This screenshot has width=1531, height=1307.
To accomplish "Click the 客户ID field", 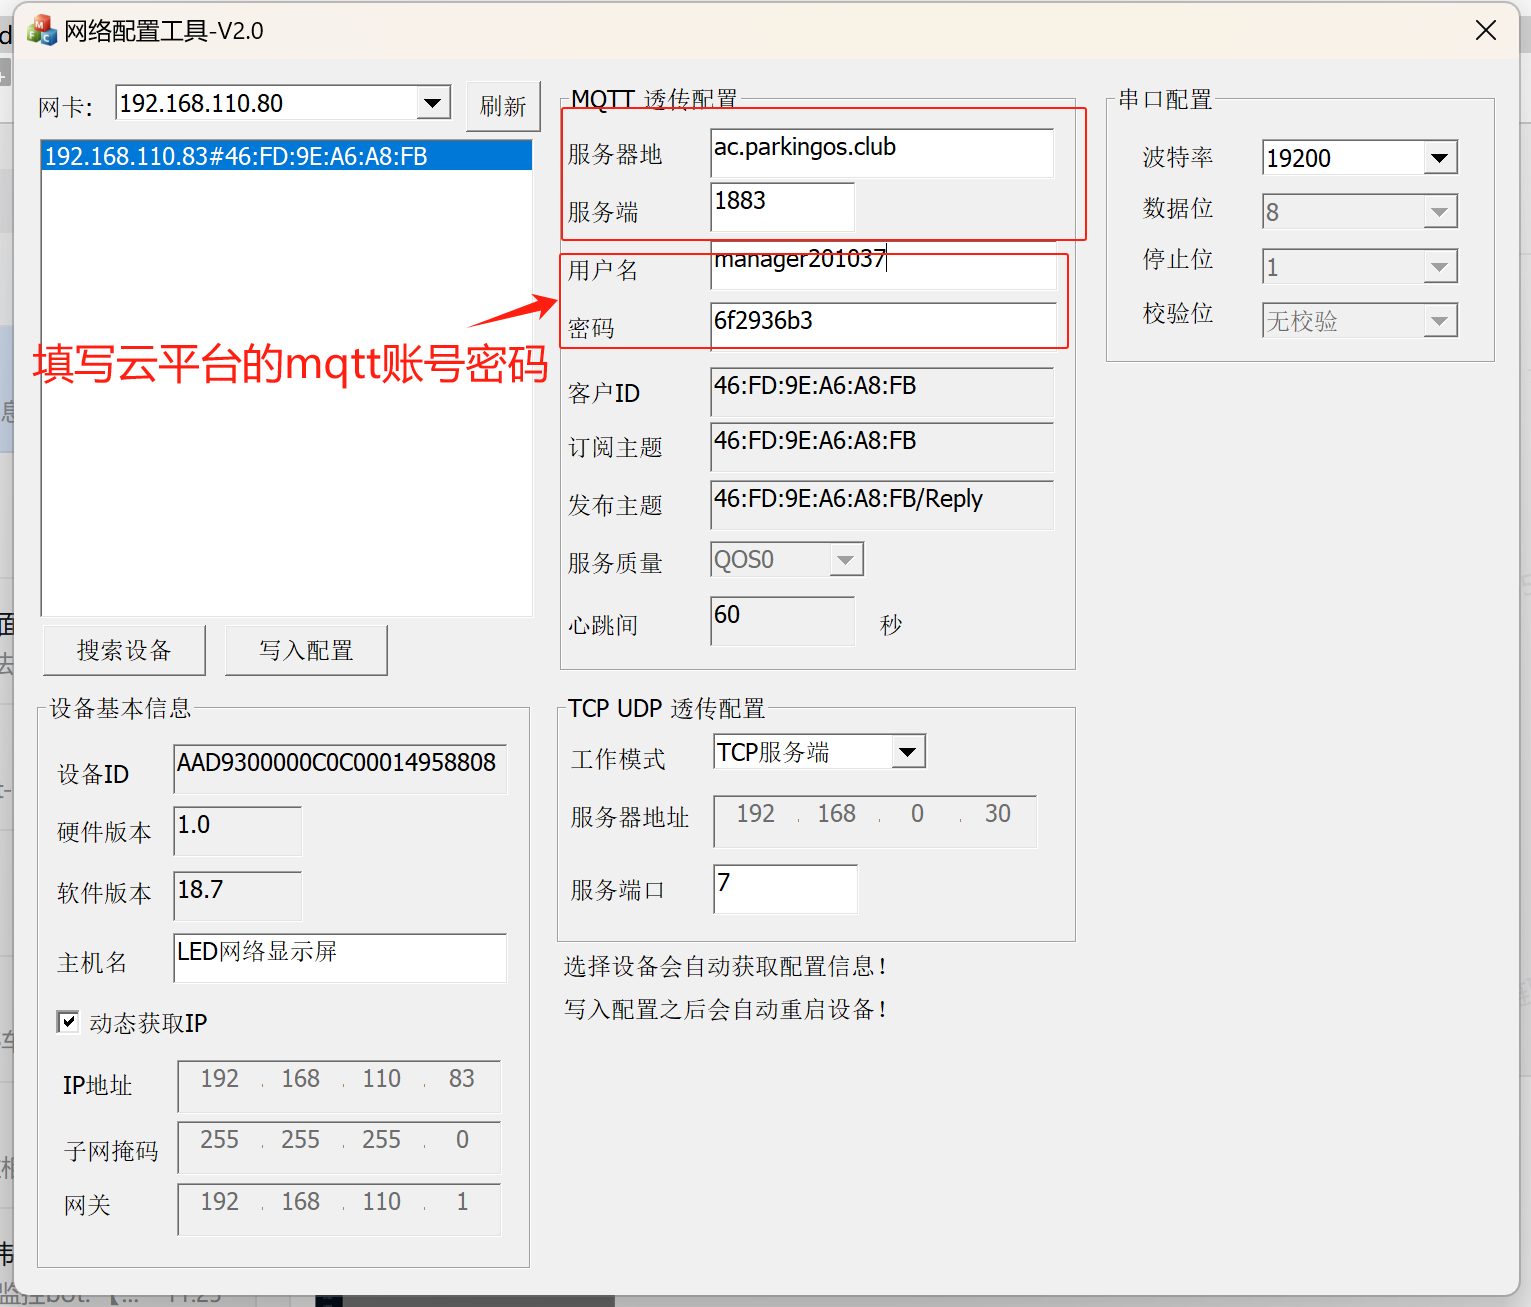I will pos(882,392).
